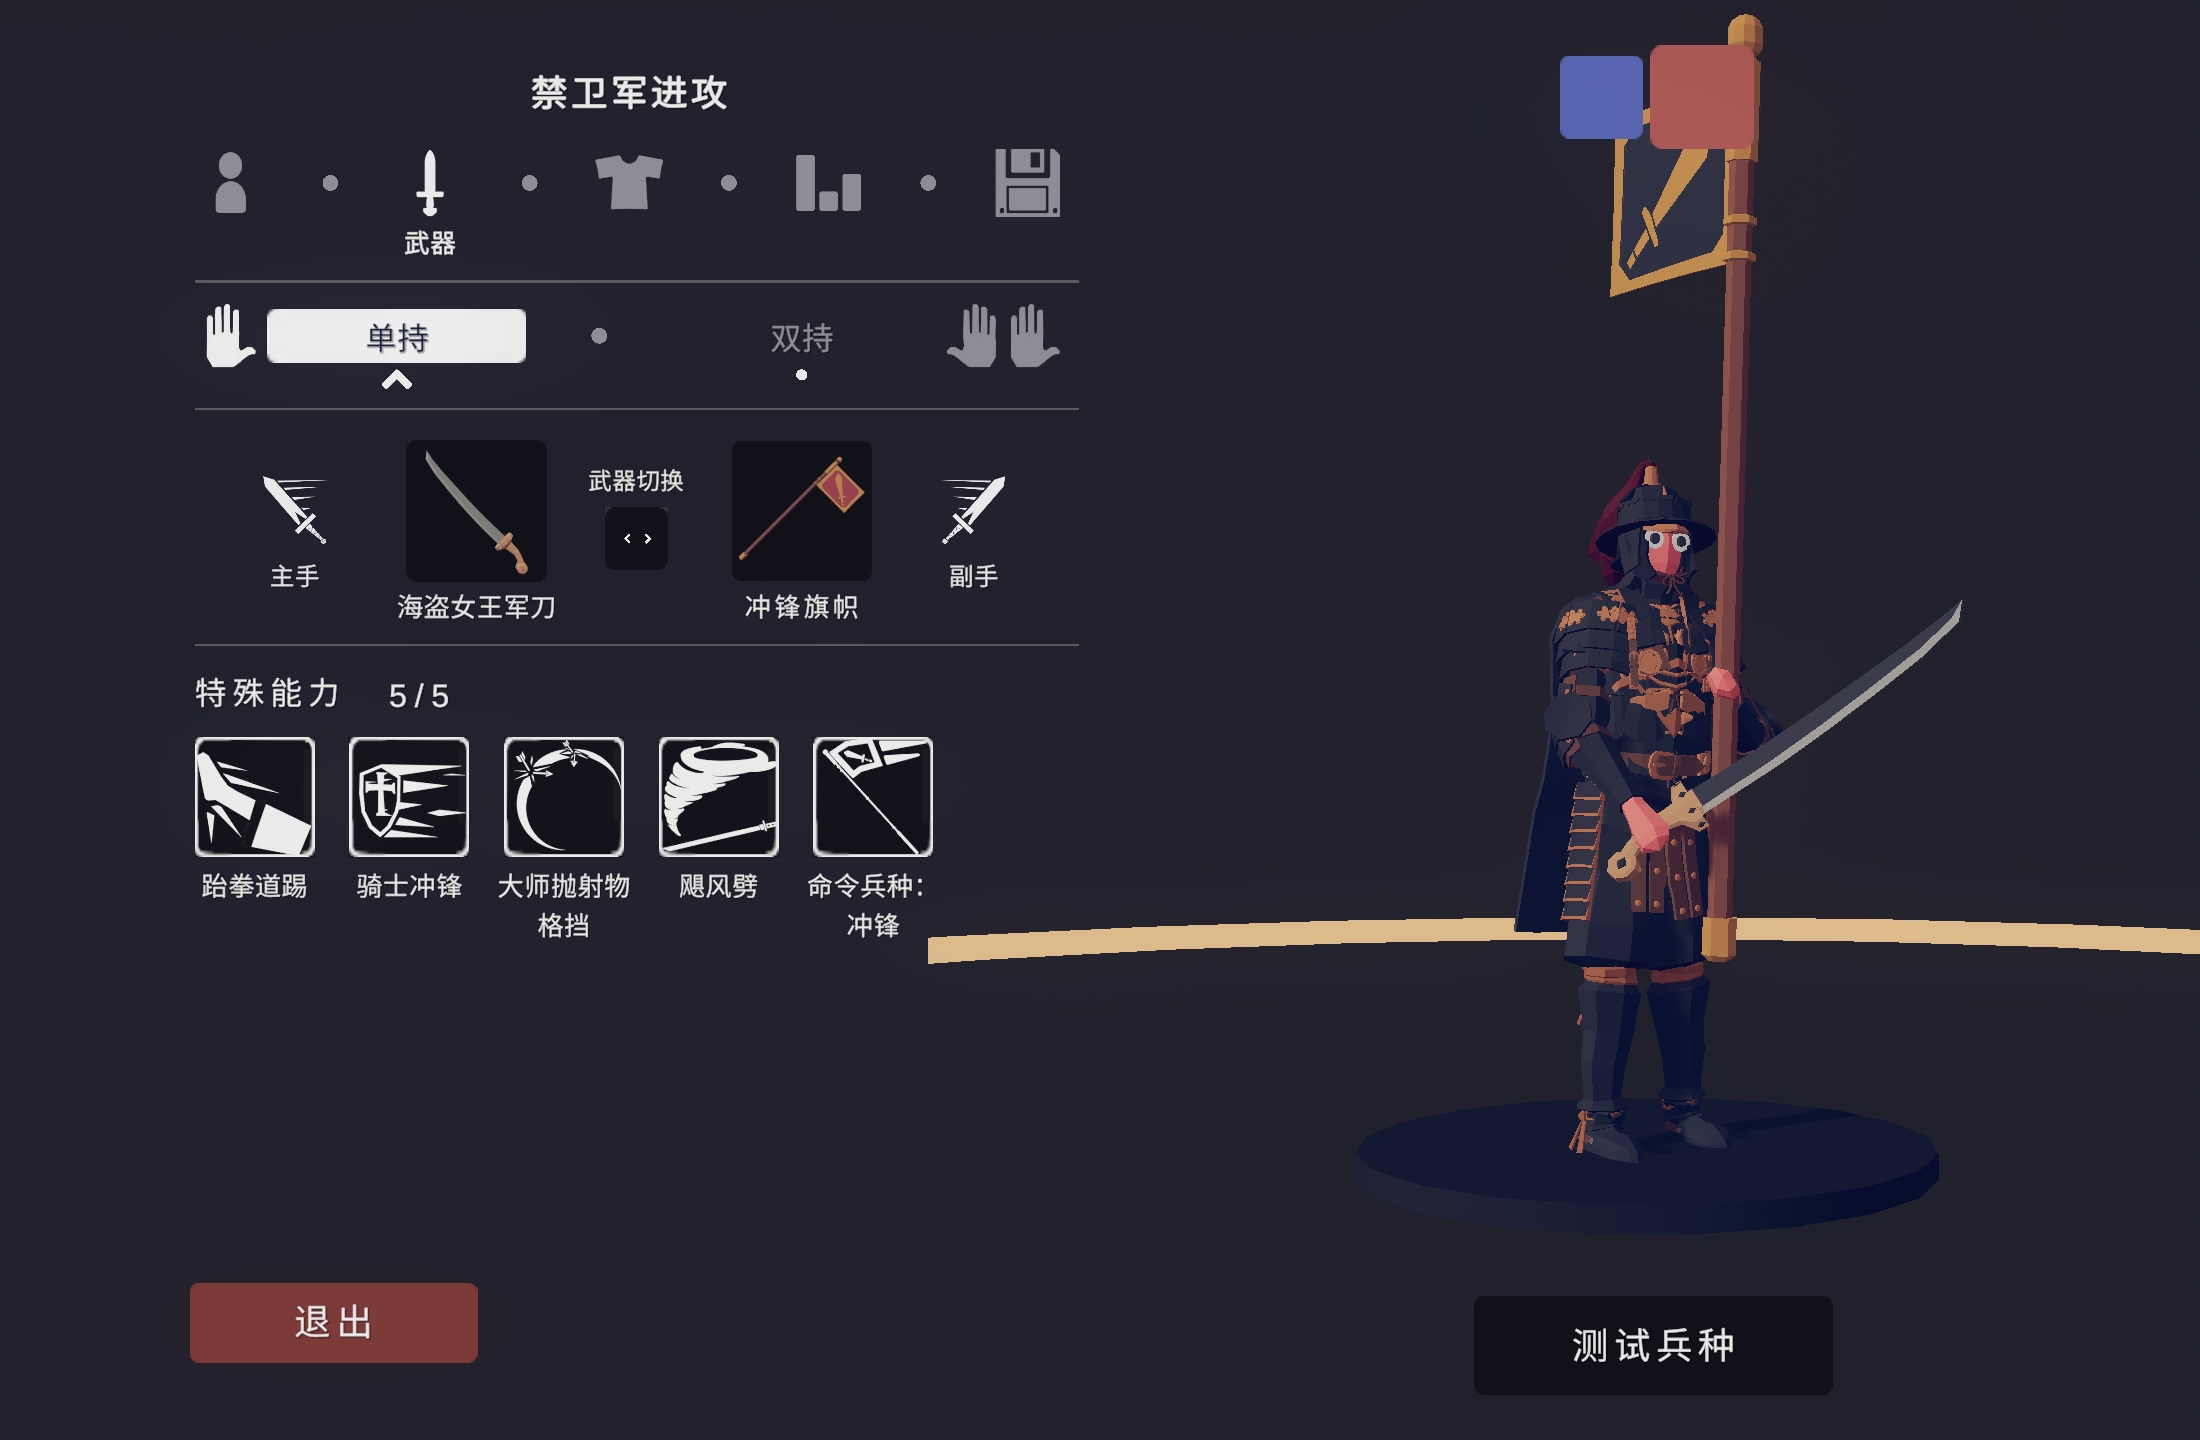This screenshot has width=2200, height=1440.
Task: Swap weapons with the 武器切换 arrows
Action: click(x=637, y=538)
